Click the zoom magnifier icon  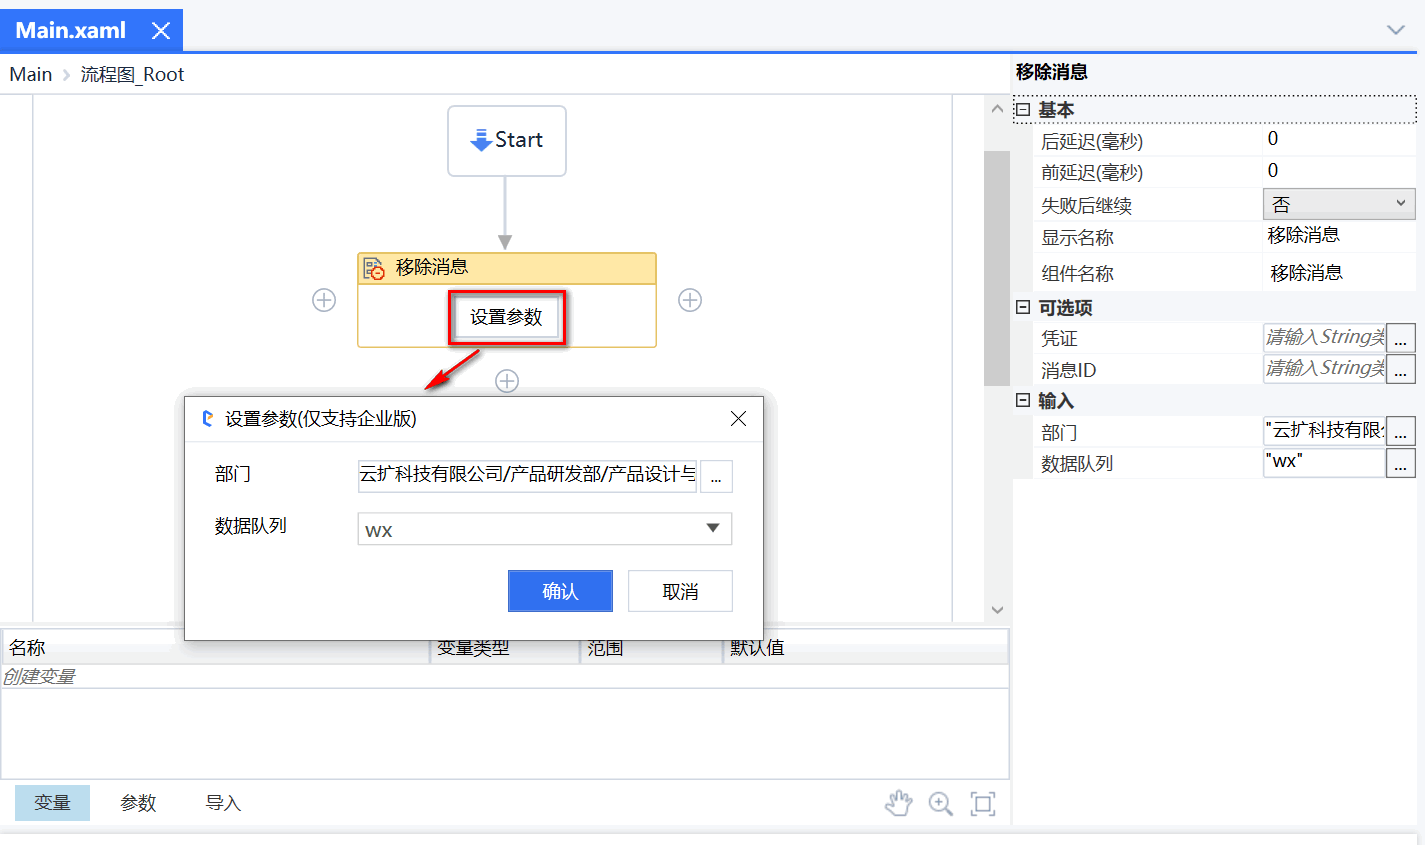click(941, 803)
